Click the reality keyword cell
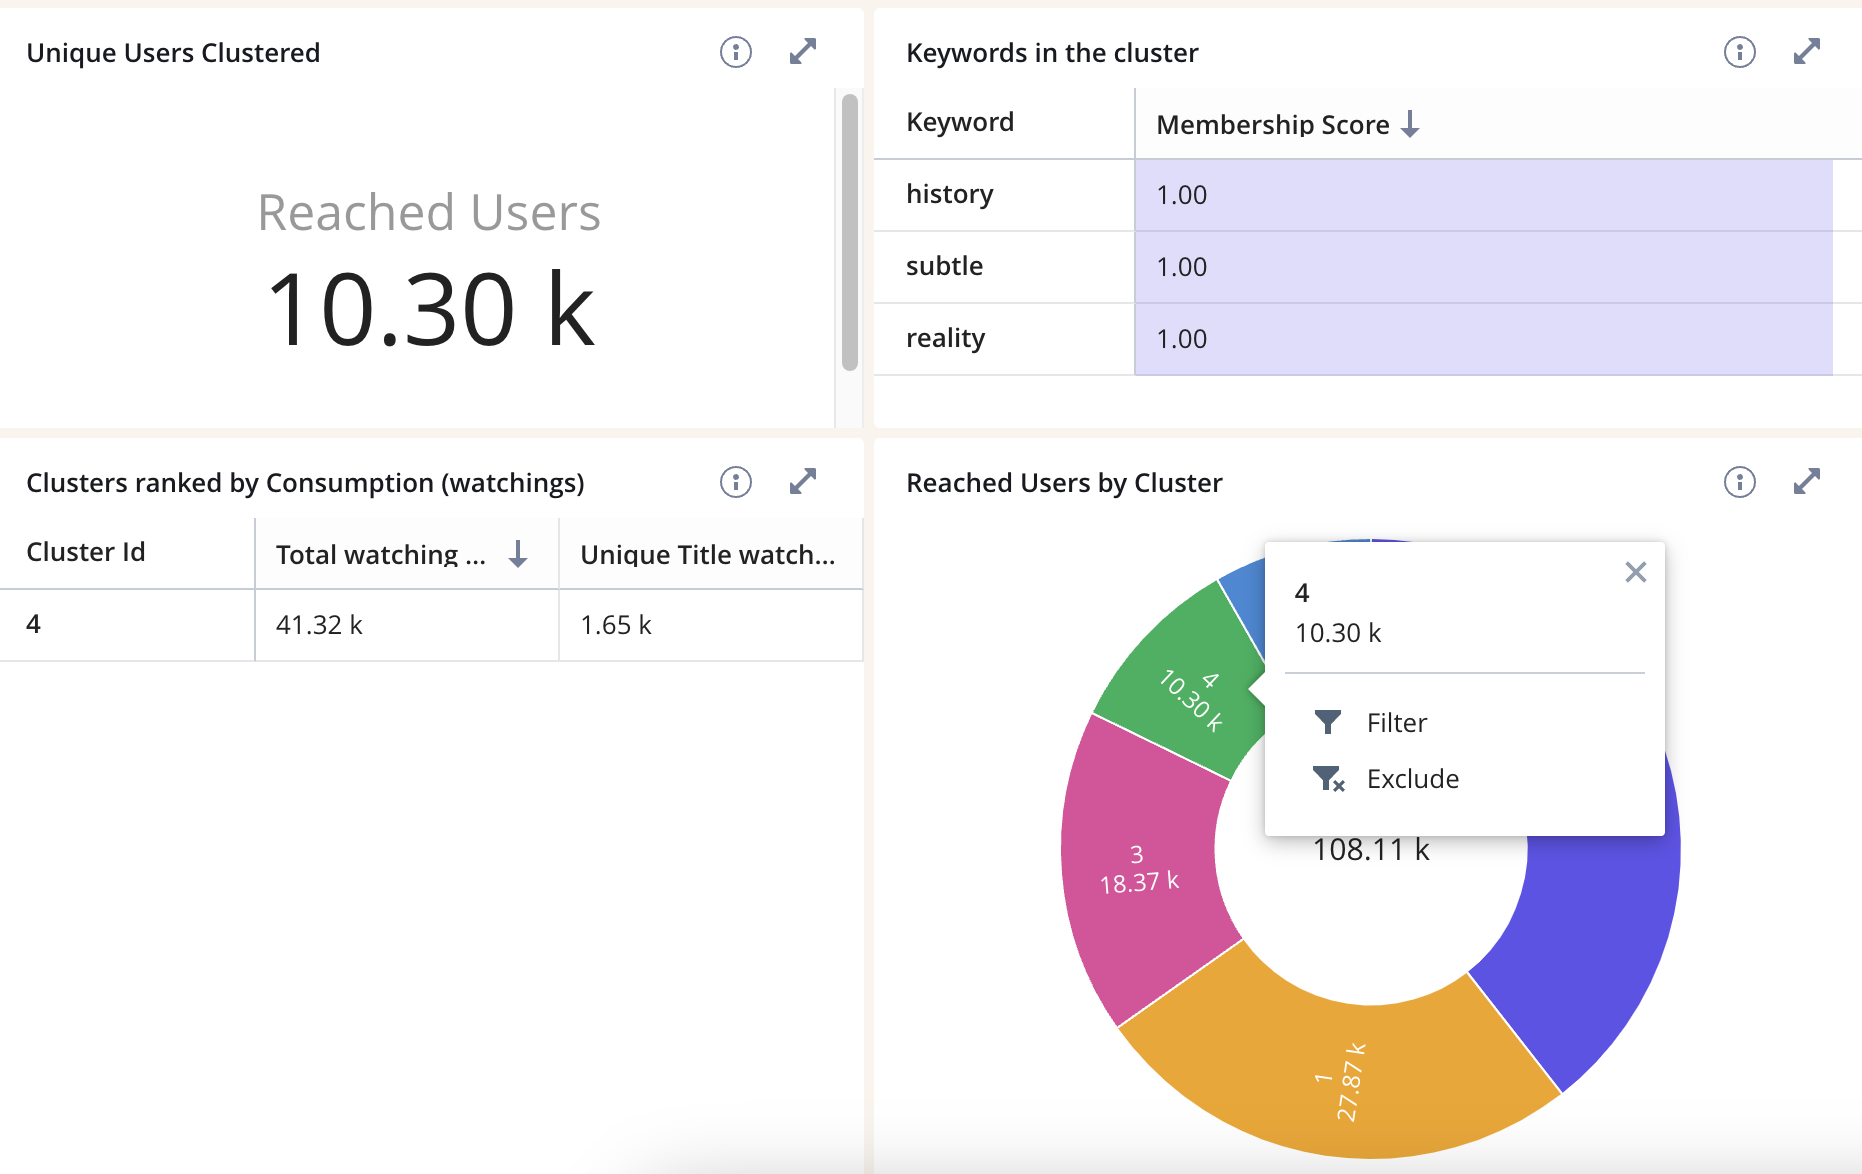The width and height of the screenshot is (1862, 1174). coord(1004,338)
